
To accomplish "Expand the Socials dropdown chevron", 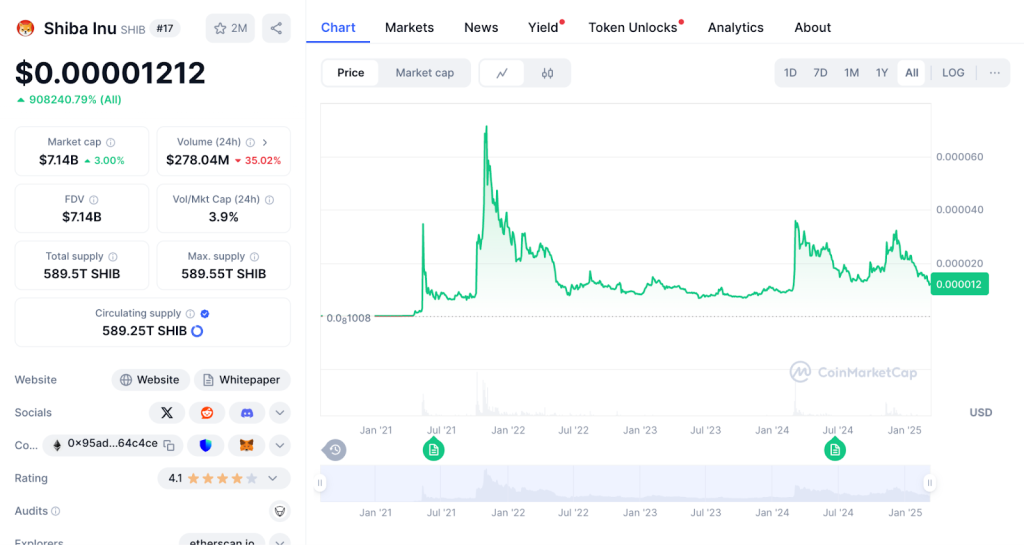I will coord(280,413).
